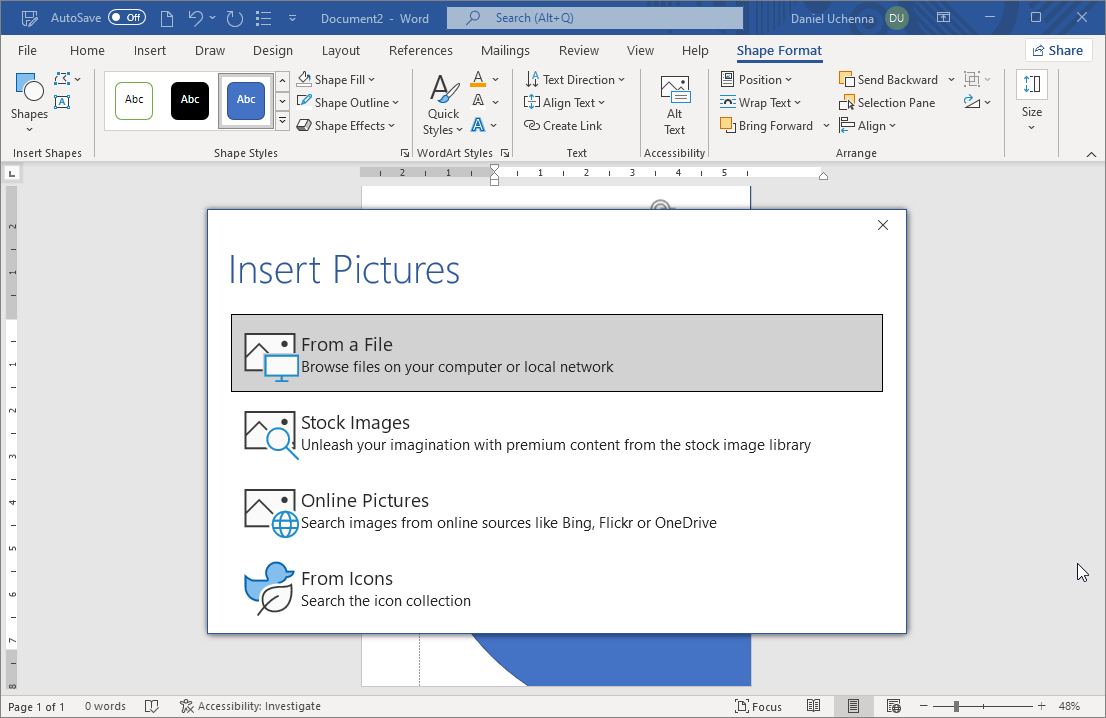Click the zoom slider handle
Viewport: 1106px width, 718px height.
point(956,706)
